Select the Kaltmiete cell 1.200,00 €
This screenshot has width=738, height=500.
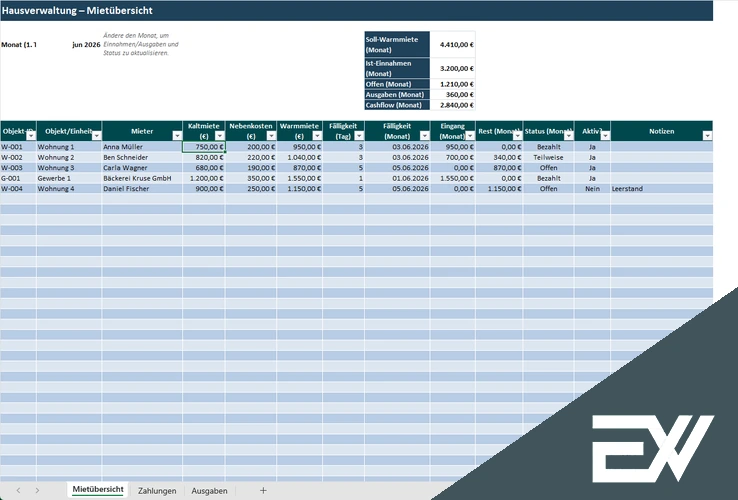[204, 178]
